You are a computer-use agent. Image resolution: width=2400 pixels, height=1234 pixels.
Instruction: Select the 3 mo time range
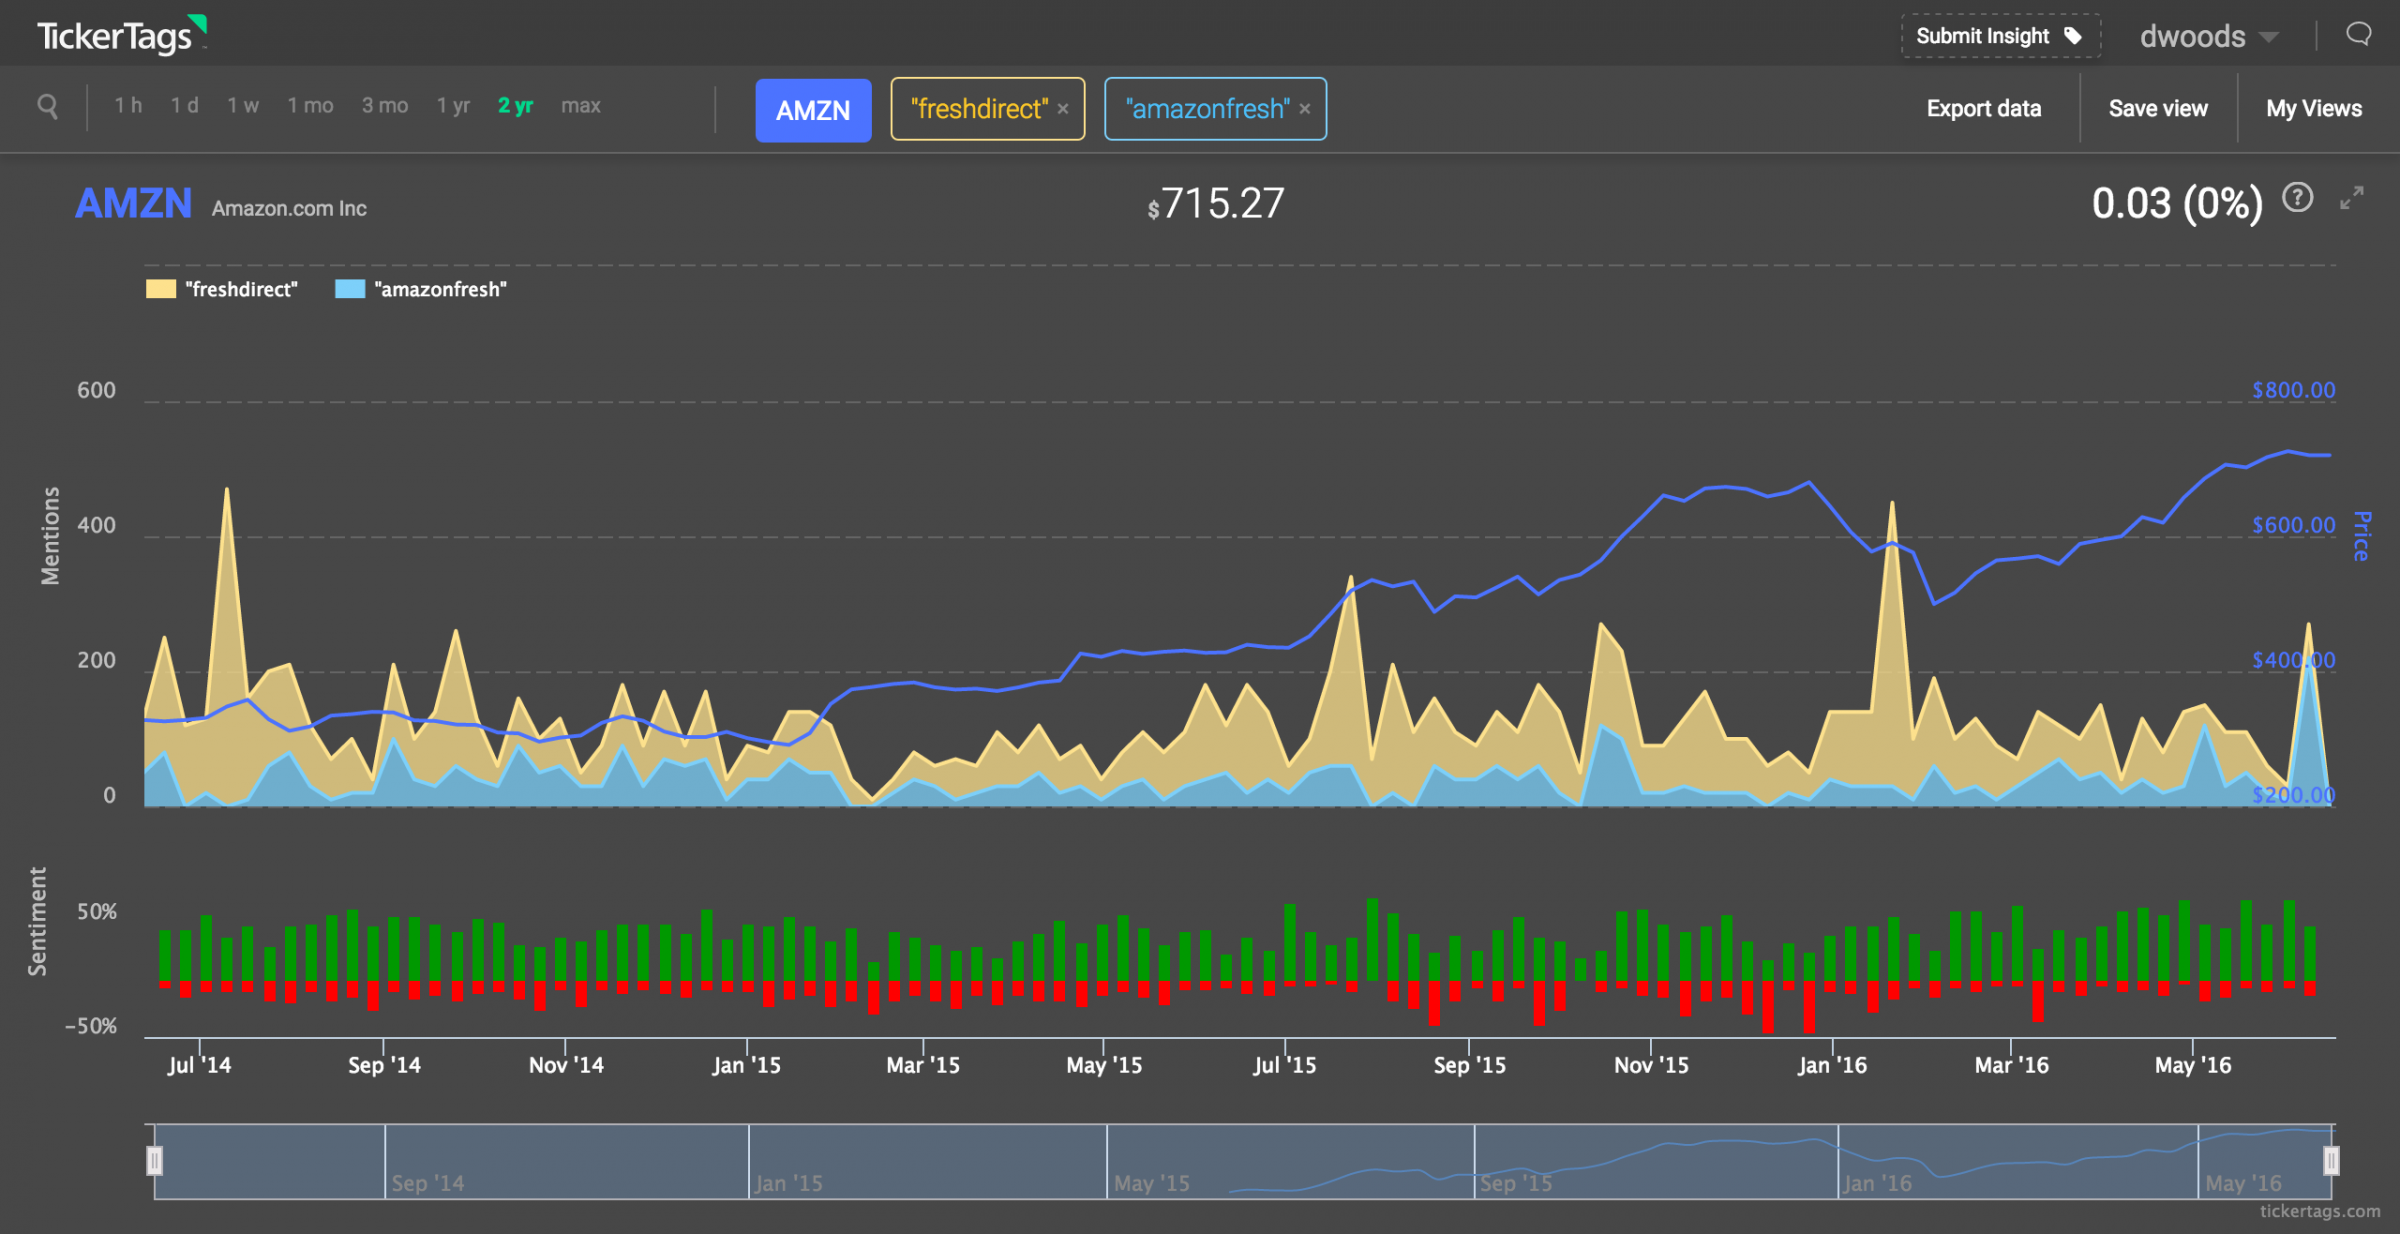coord(385,106)
